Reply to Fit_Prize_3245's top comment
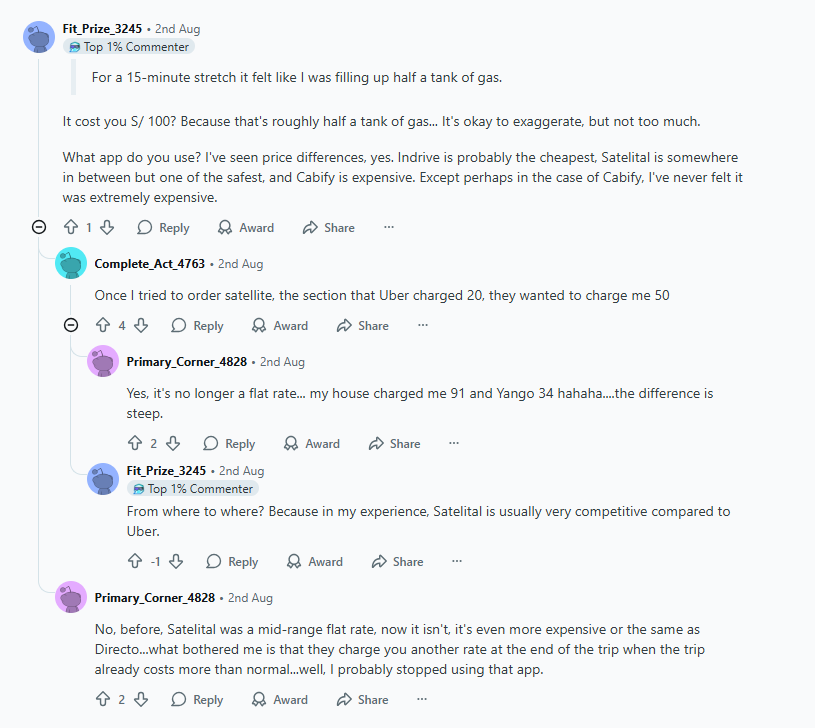This screenshot has width=815, height=728. [x=163, y=228]
